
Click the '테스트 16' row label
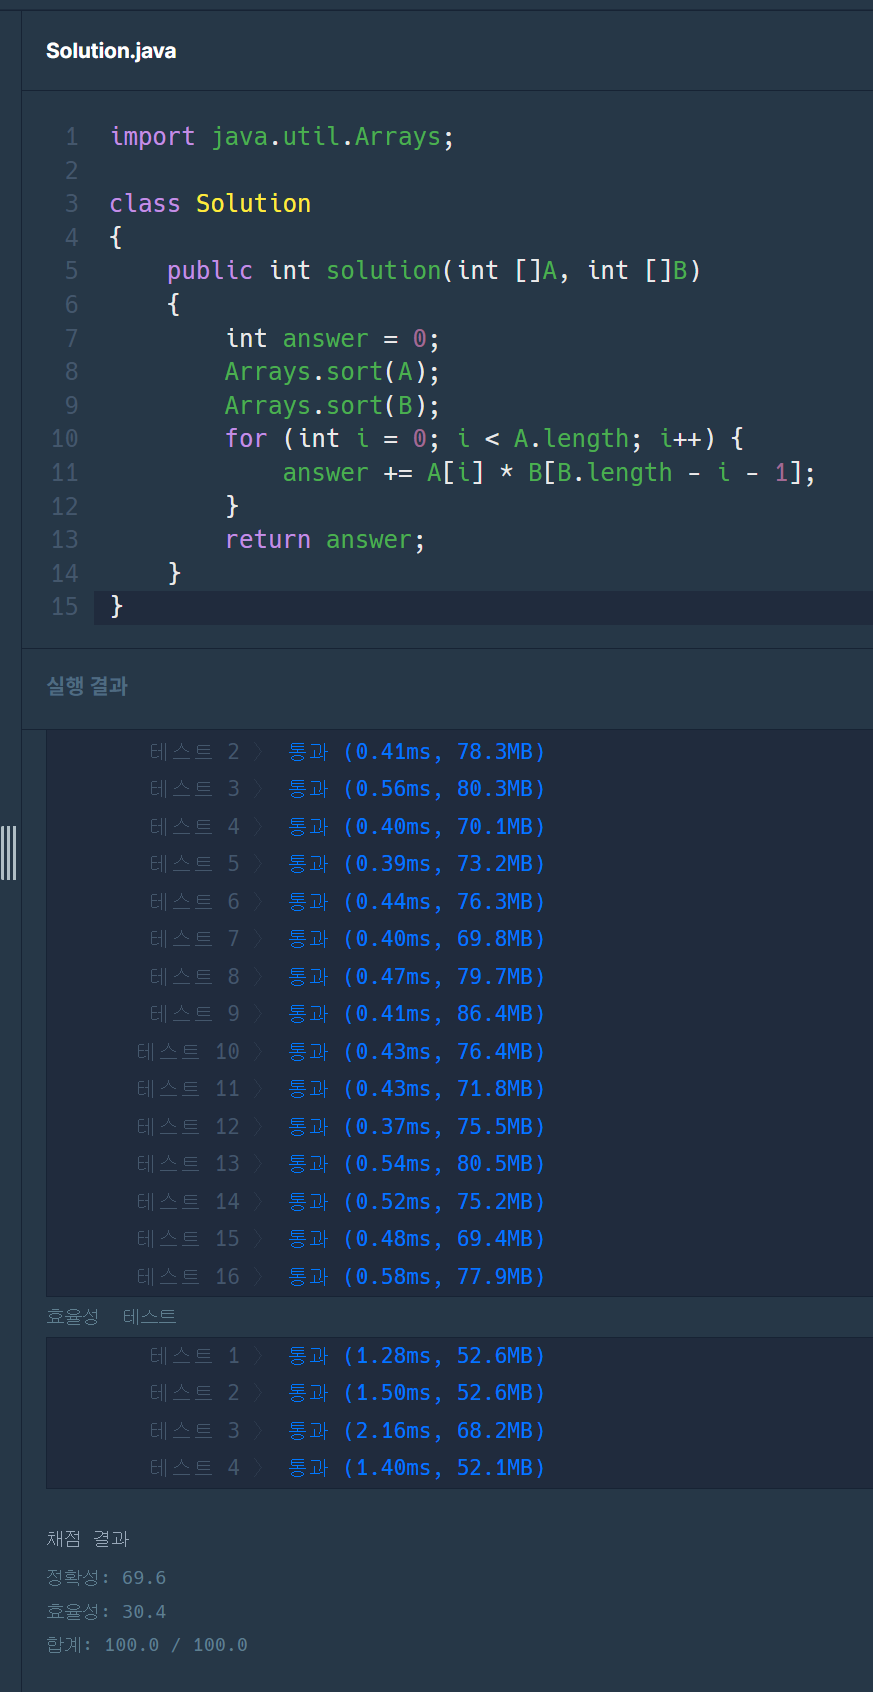pyautogui.click(x=188, y=1276)
